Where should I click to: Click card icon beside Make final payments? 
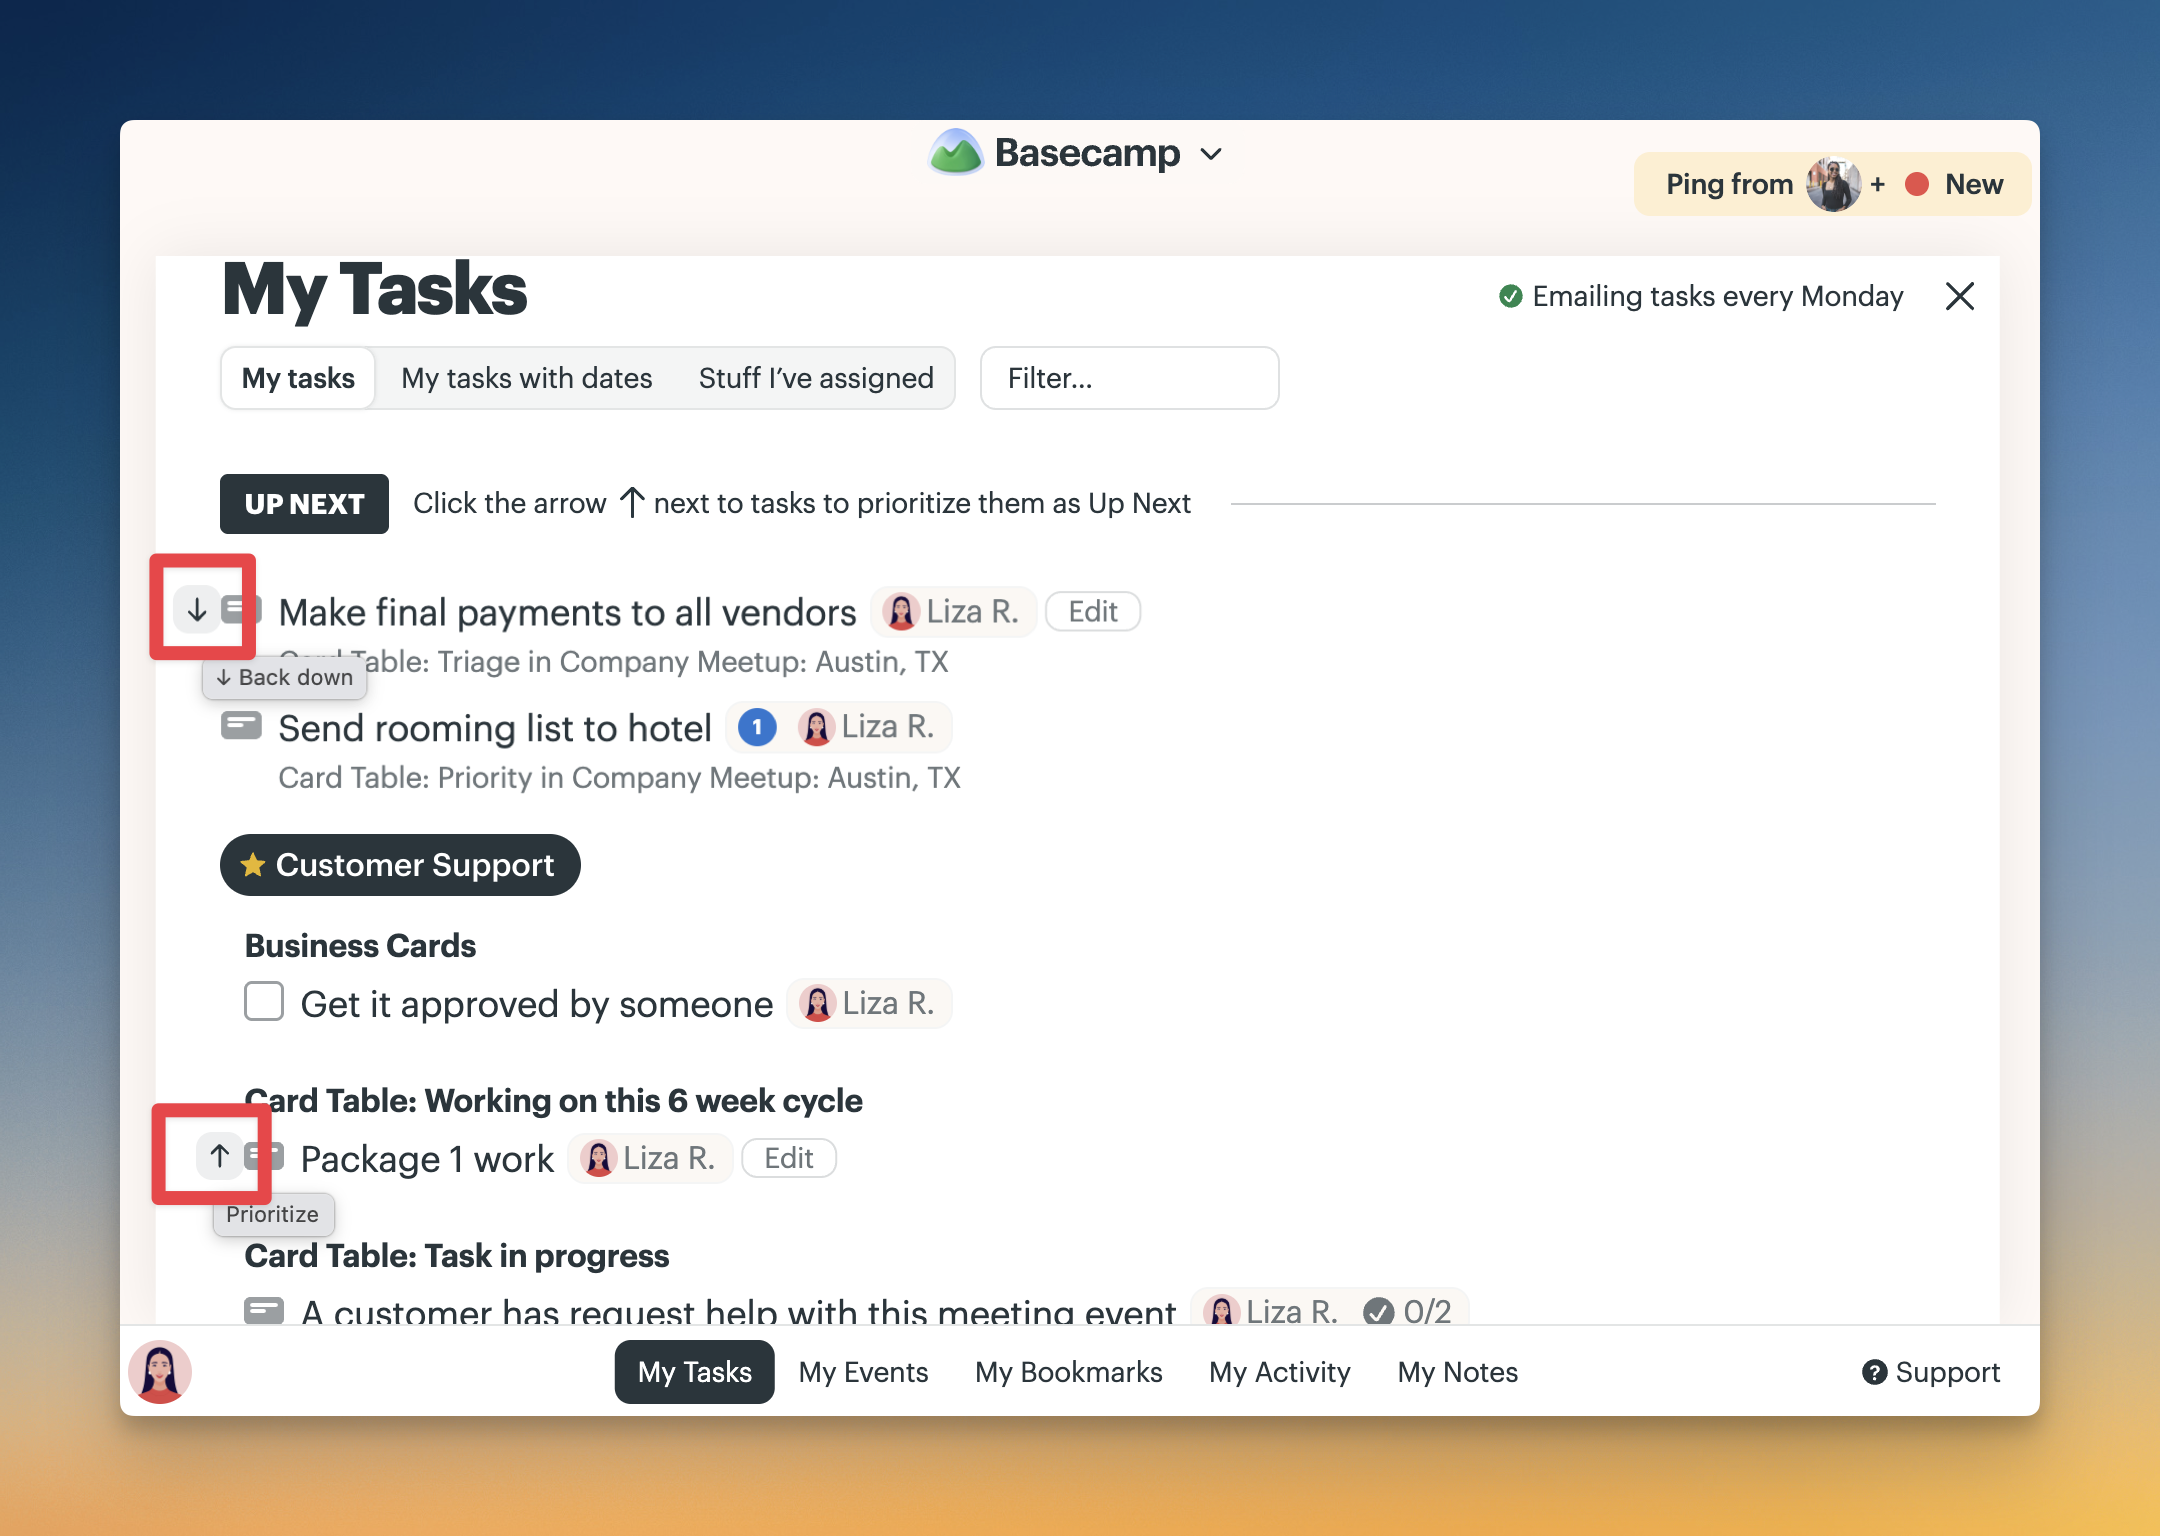241,608
